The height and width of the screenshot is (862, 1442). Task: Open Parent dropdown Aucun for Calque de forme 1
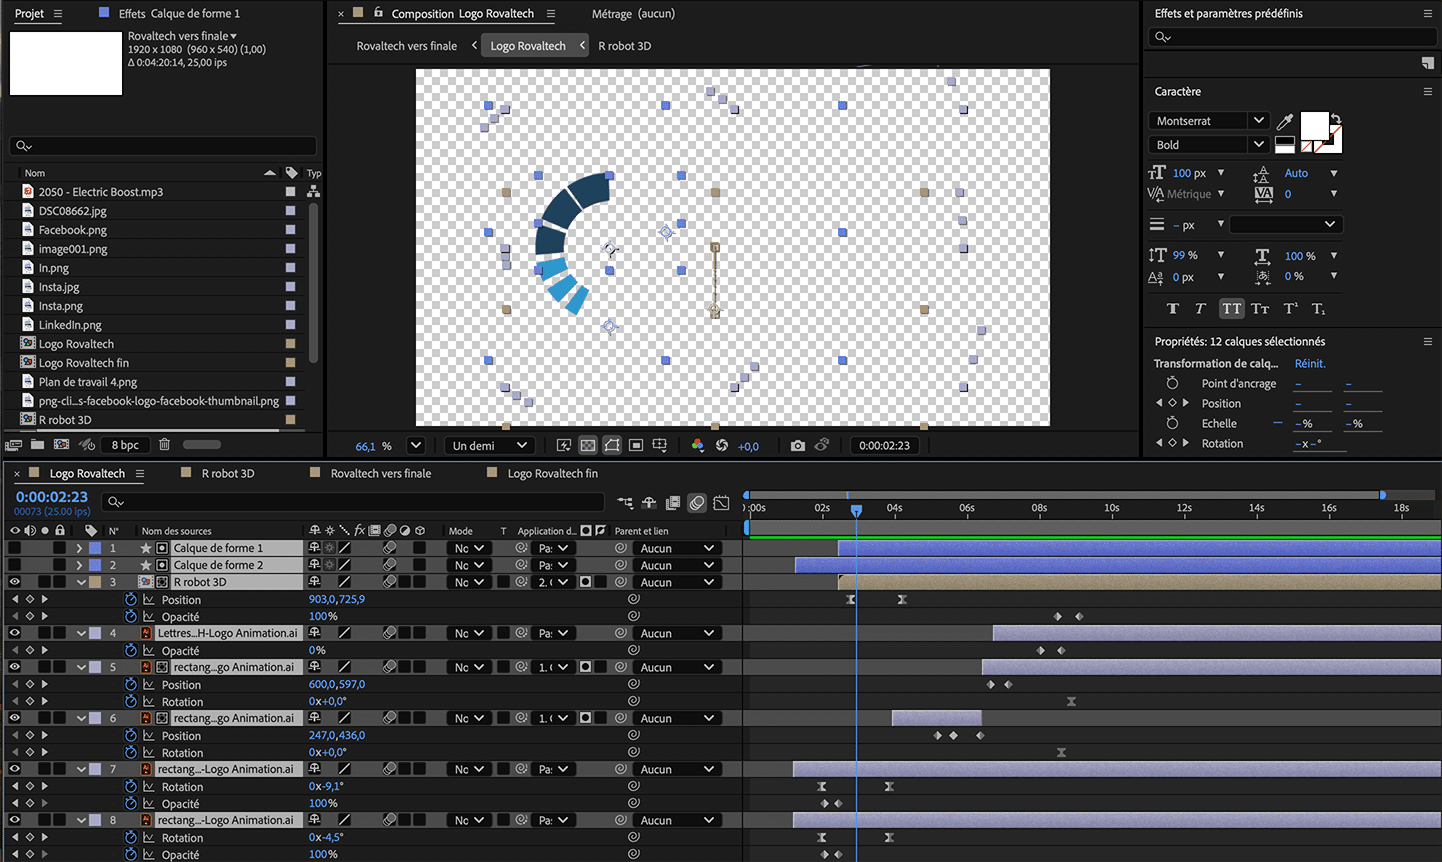tap(677, 548)
